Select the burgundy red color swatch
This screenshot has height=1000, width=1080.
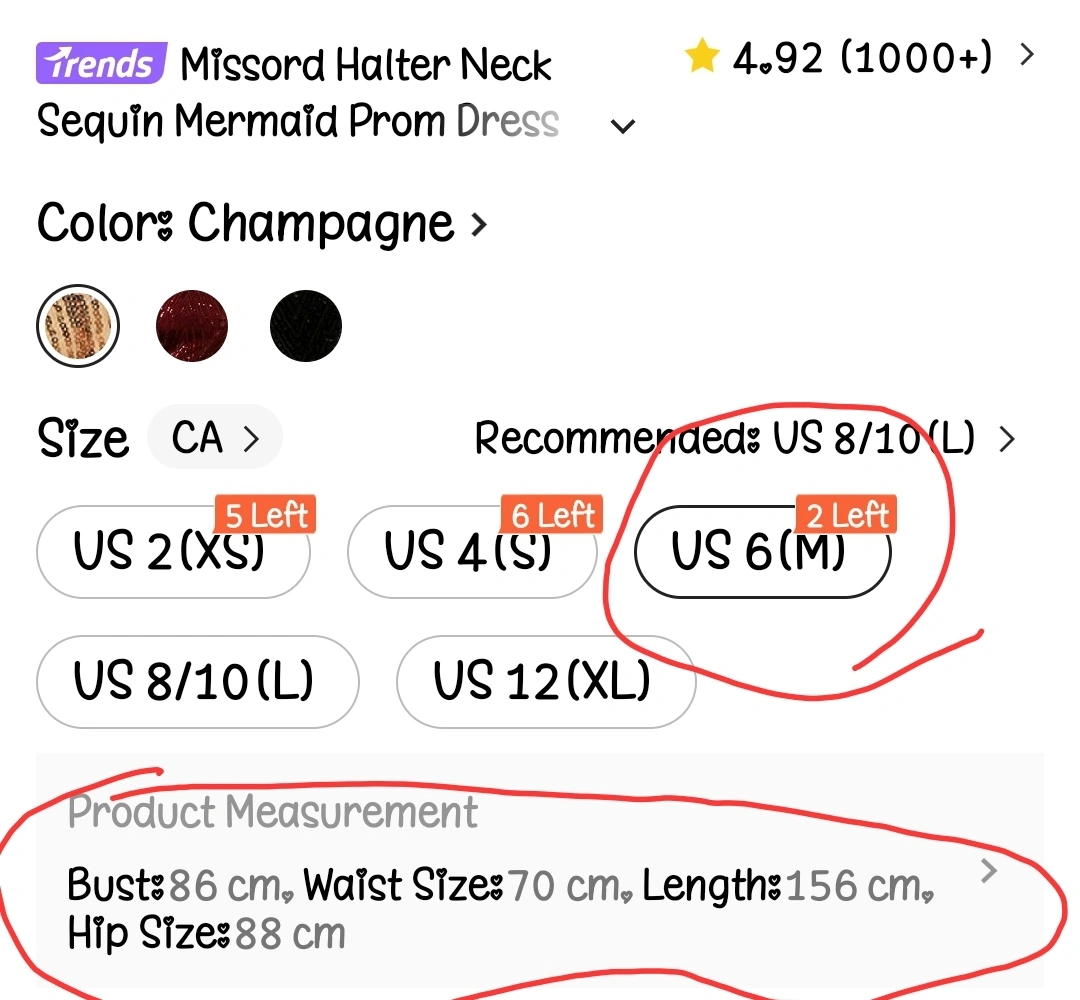pyautogui.click(x=192, y=326)
